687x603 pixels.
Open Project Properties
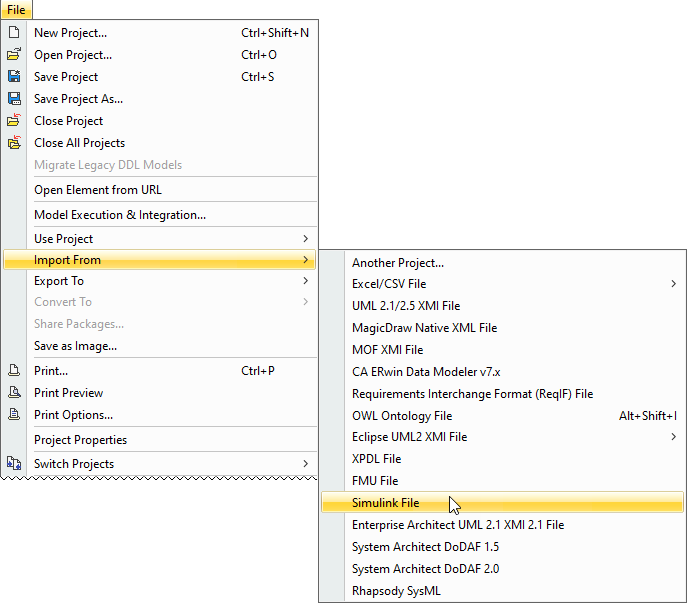[x=81, y=440]
